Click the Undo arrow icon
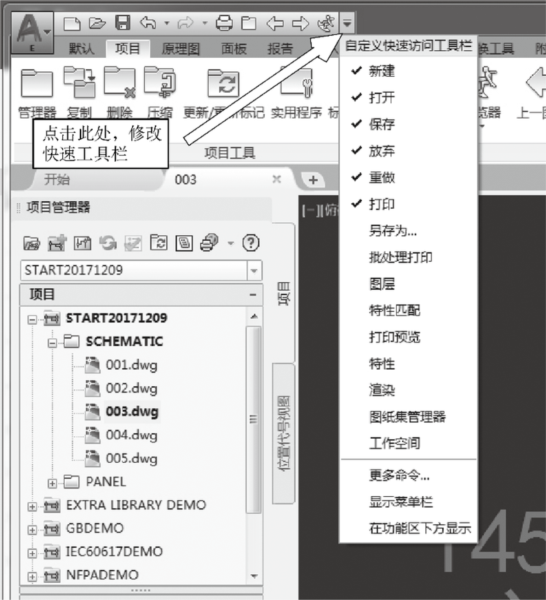Image resolution: width=546 pixels, height=600 pixels. (148, 23)
